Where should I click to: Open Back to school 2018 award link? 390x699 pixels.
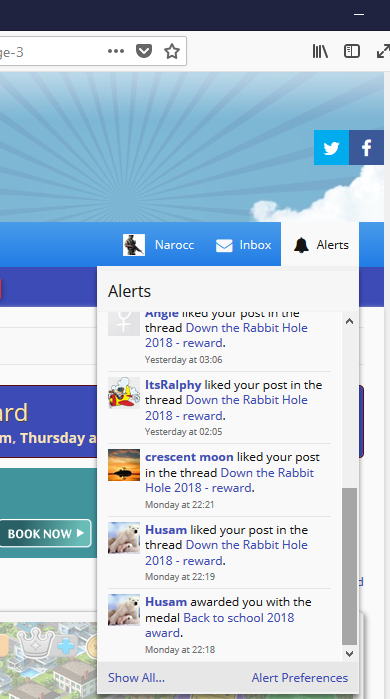click(x=219, y=625)
